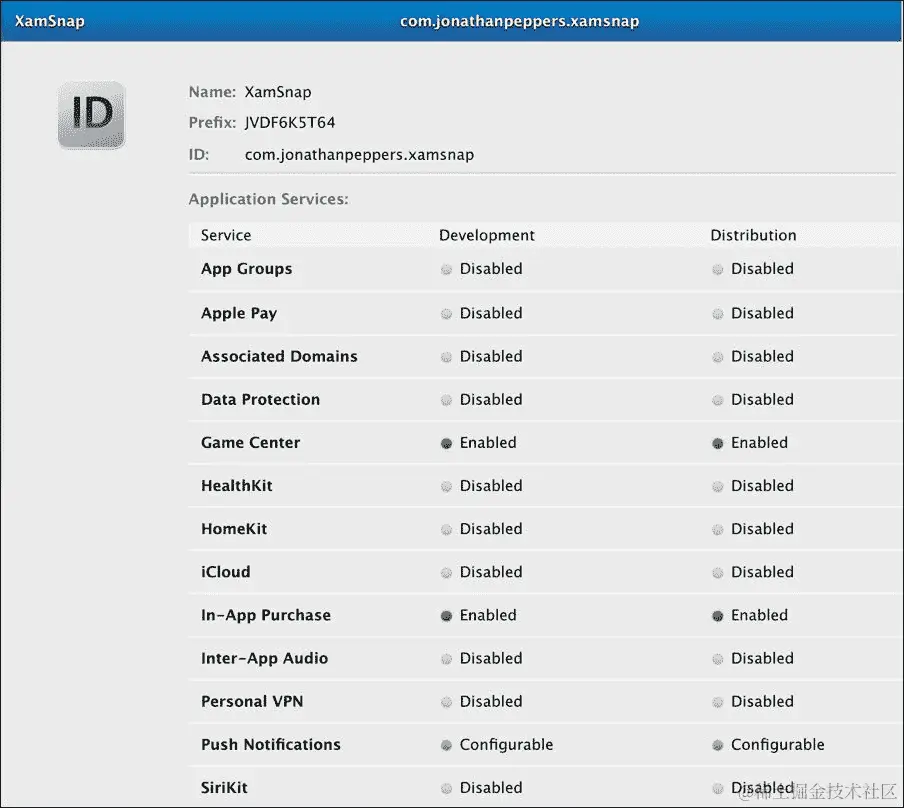Click the In-App Purchase service name
This screenshot has width=904, height=808.
pos(266,615)
